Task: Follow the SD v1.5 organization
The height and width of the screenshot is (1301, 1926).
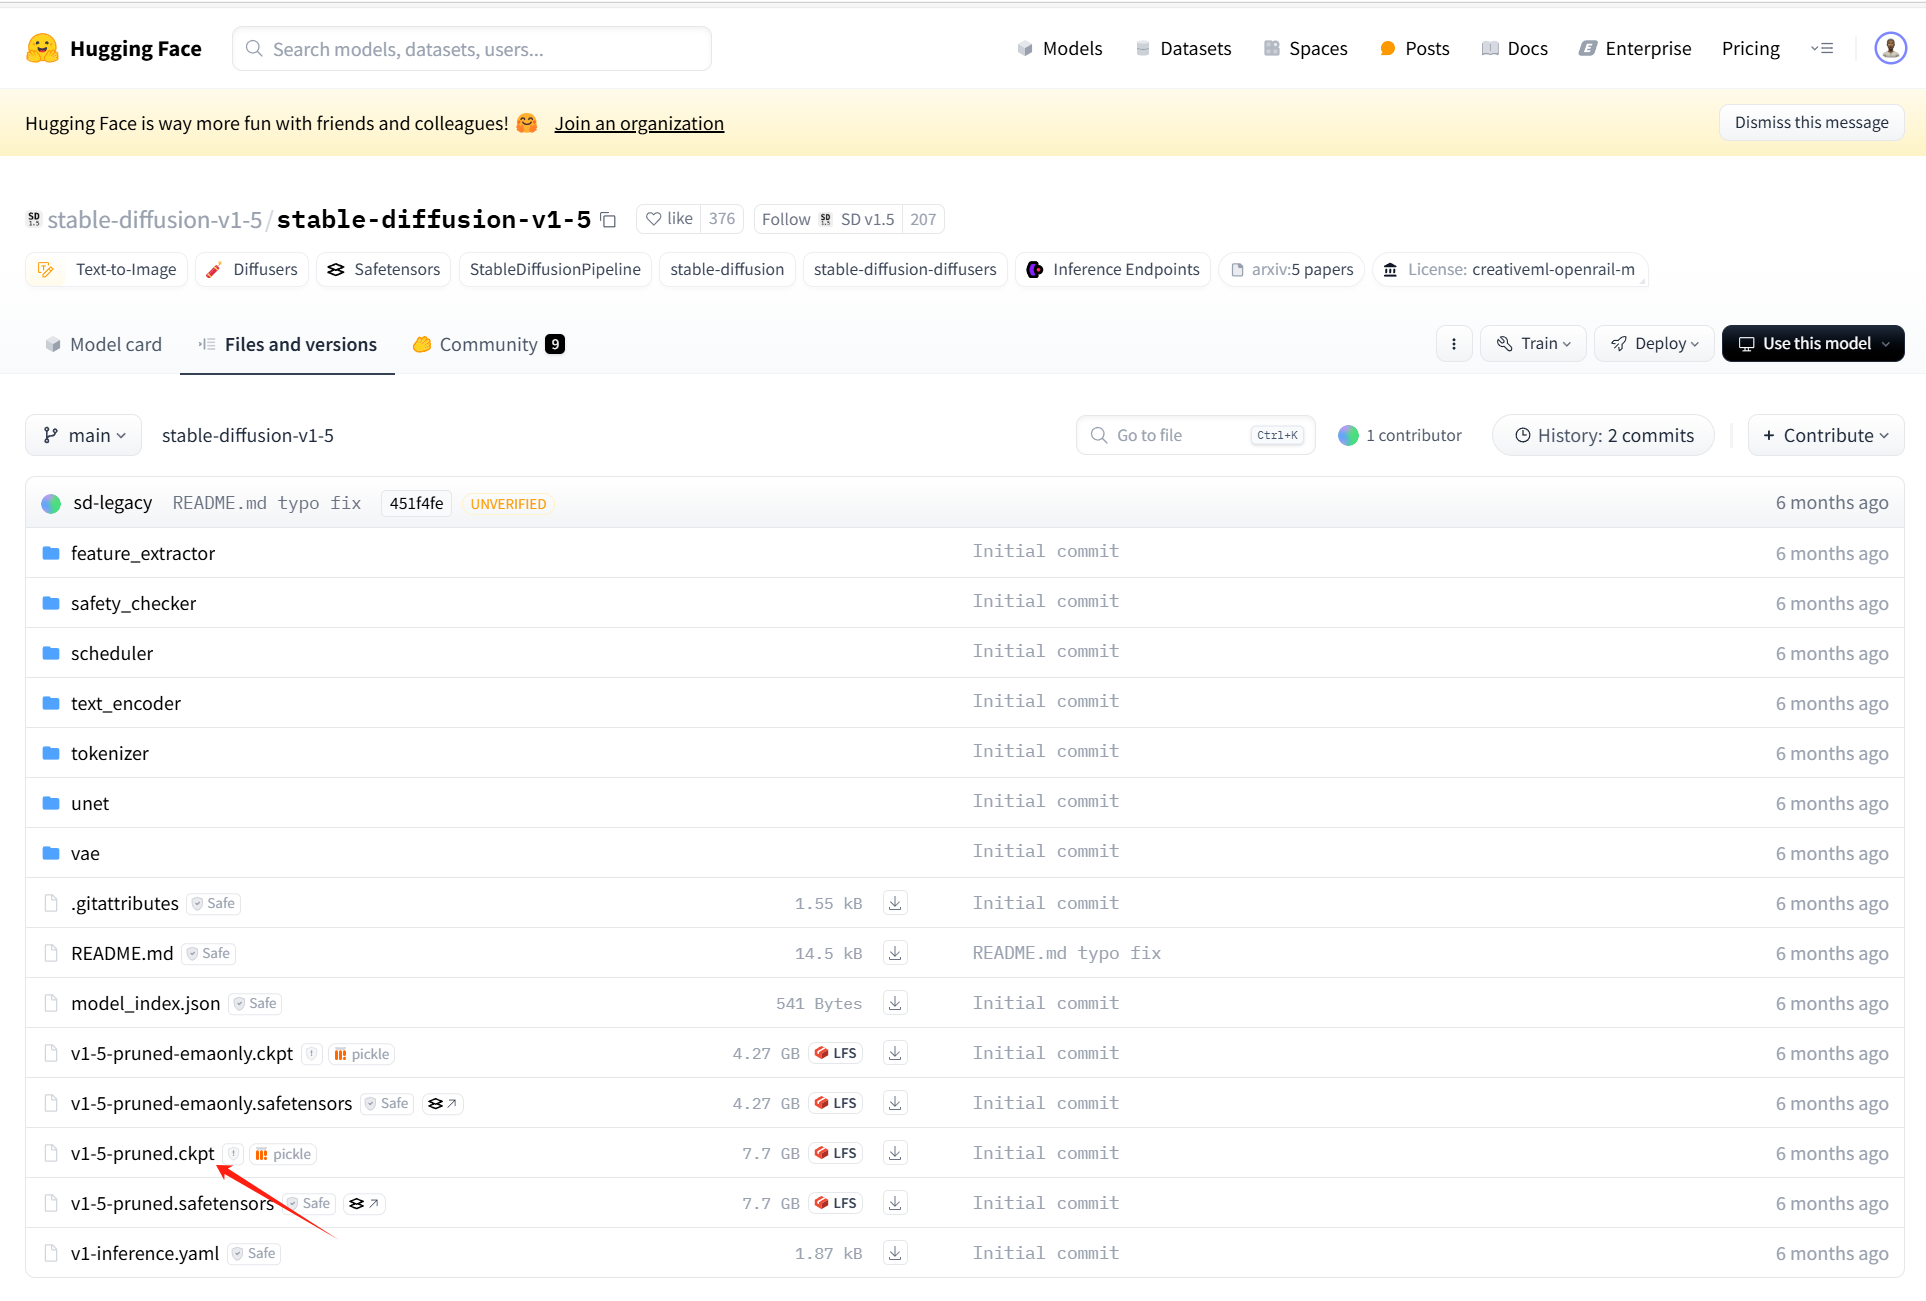Action: 828,219
